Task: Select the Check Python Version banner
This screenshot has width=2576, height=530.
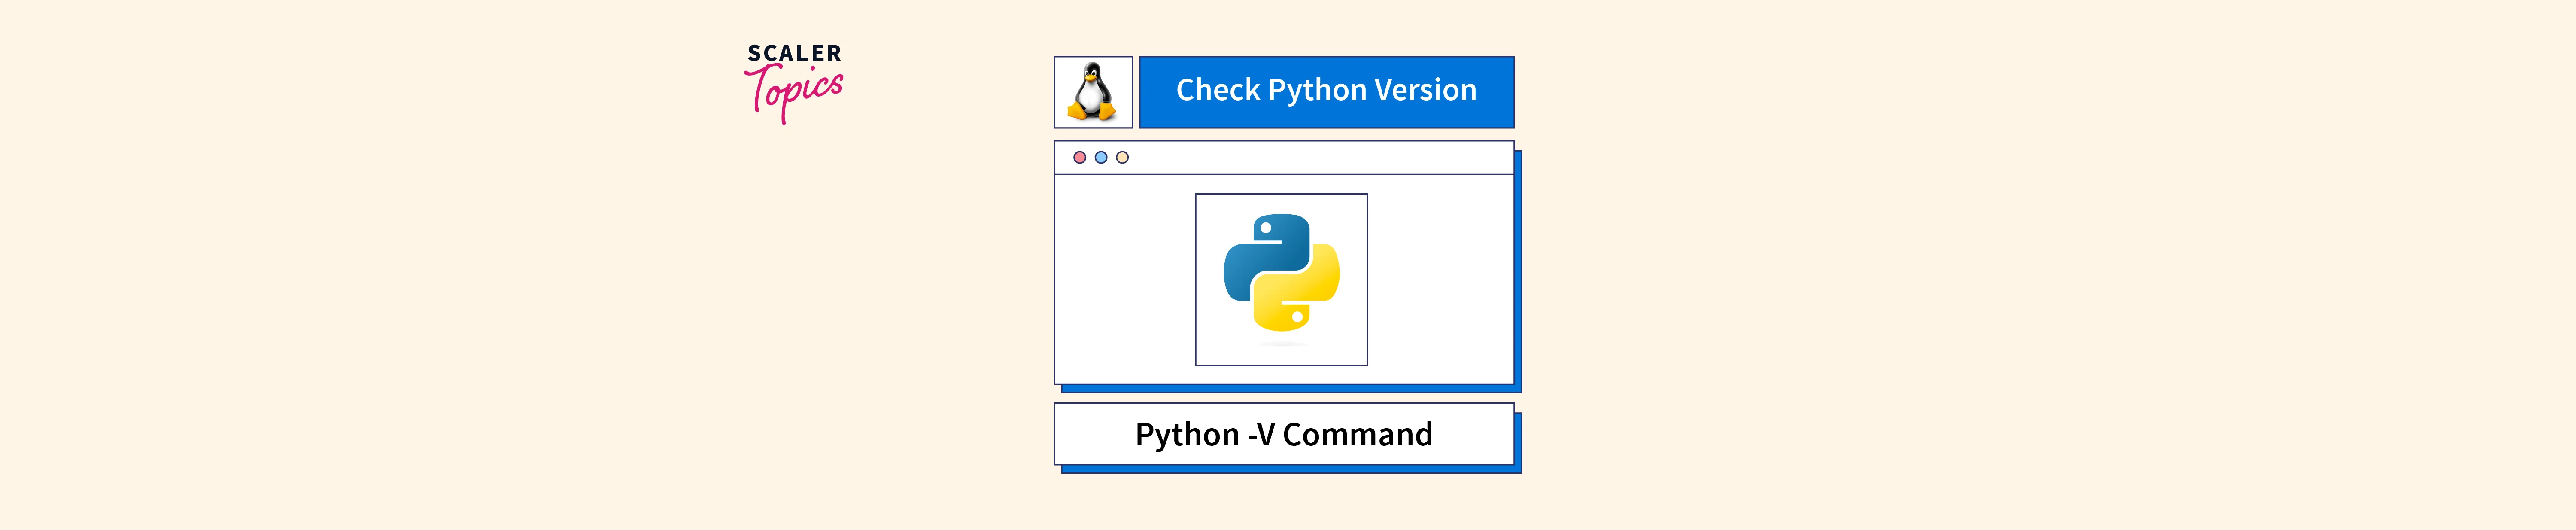Action: [1326, 91]
